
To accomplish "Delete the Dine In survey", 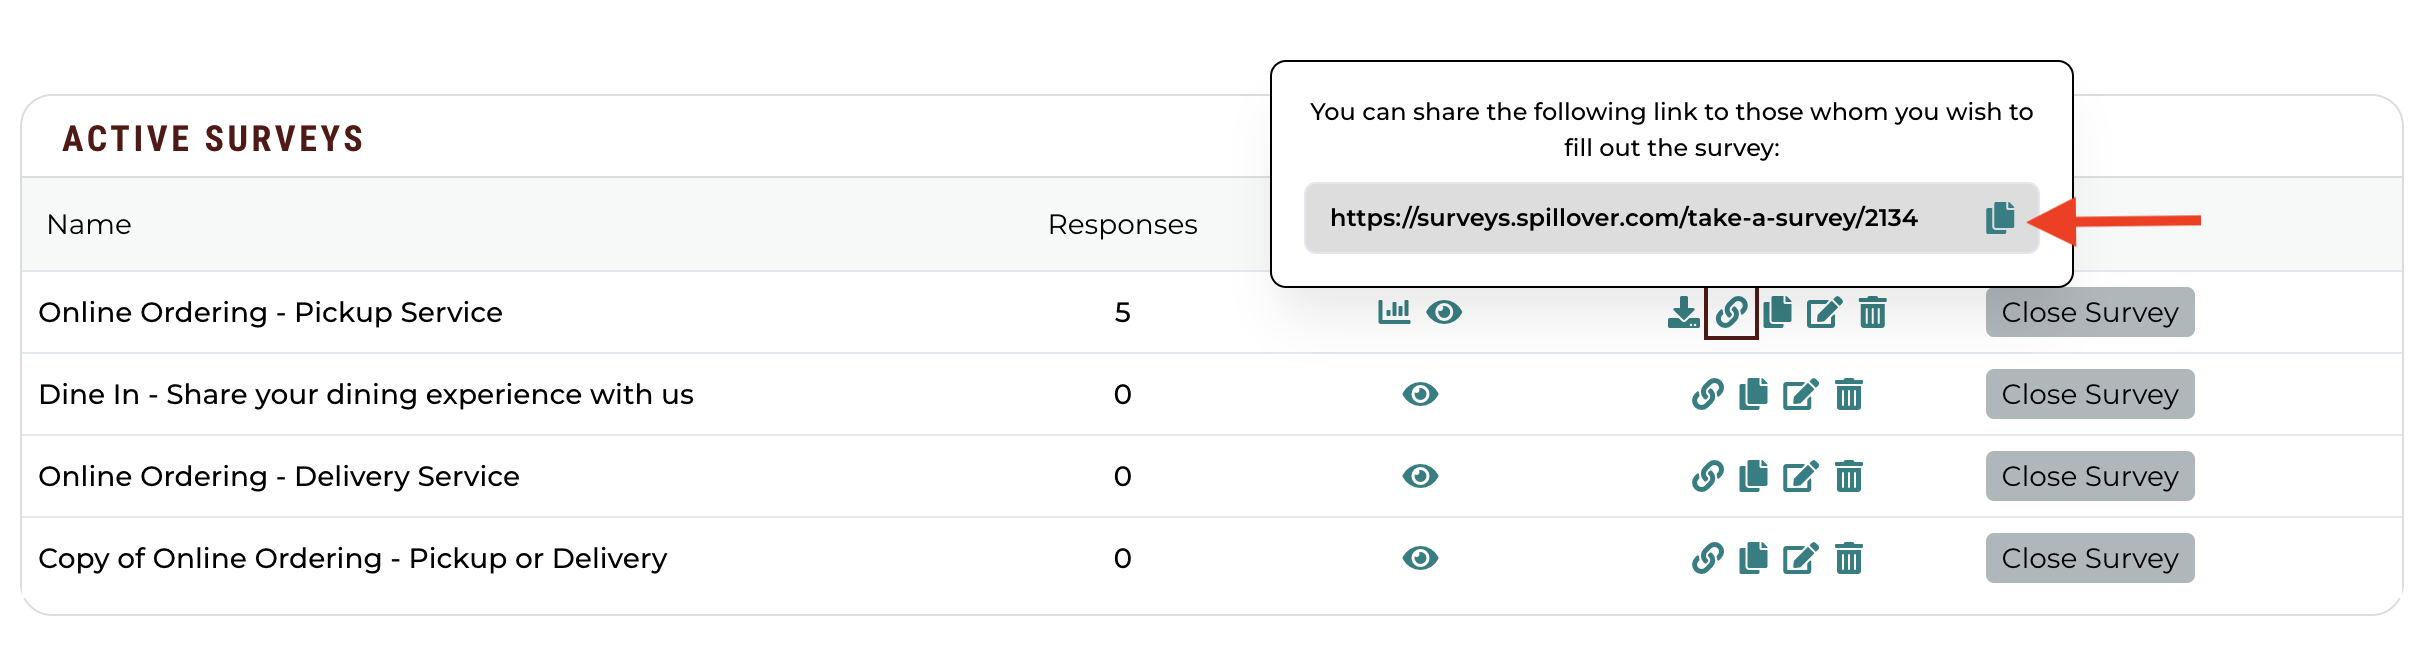I will (x=1848, y=394).
